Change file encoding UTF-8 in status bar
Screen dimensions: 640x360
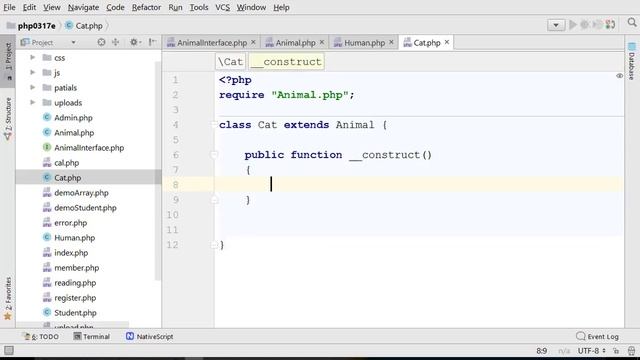(591, 351)
